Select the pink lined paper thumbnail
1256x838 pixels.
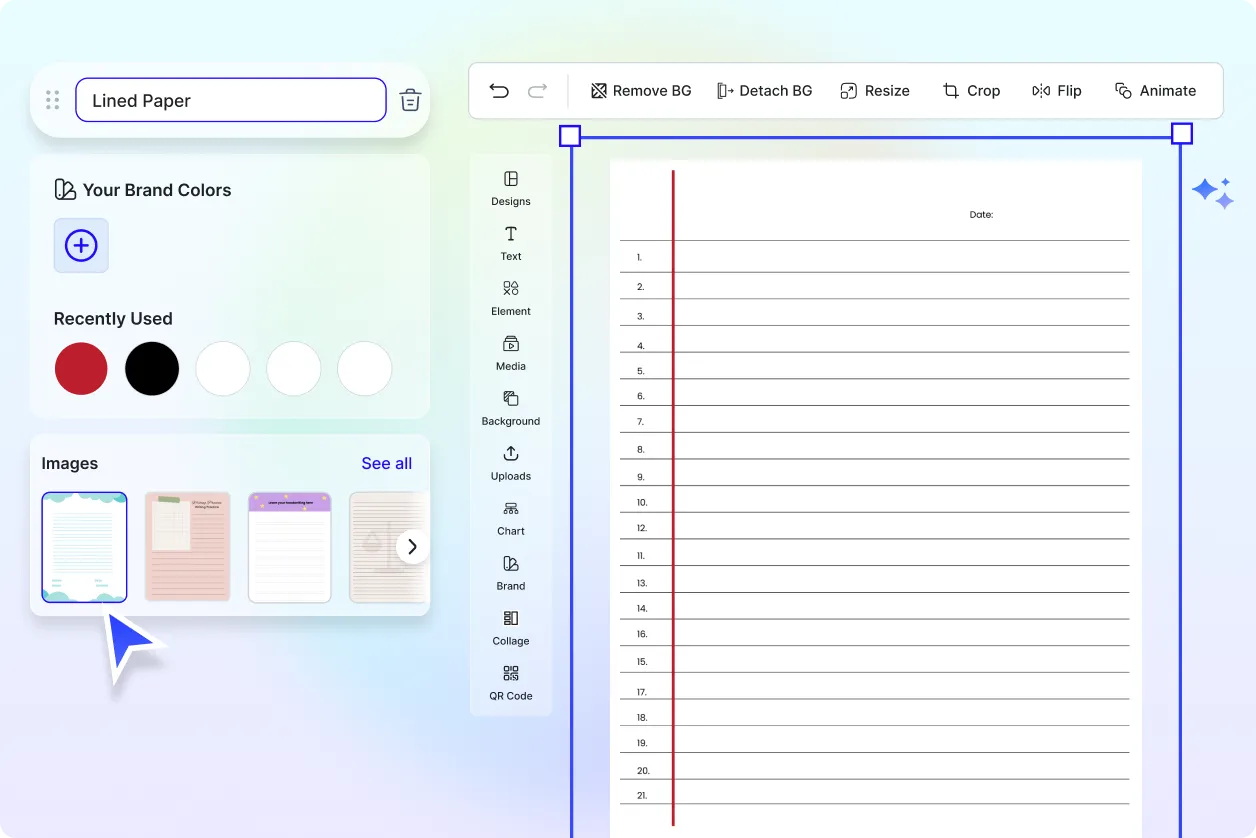188,547
